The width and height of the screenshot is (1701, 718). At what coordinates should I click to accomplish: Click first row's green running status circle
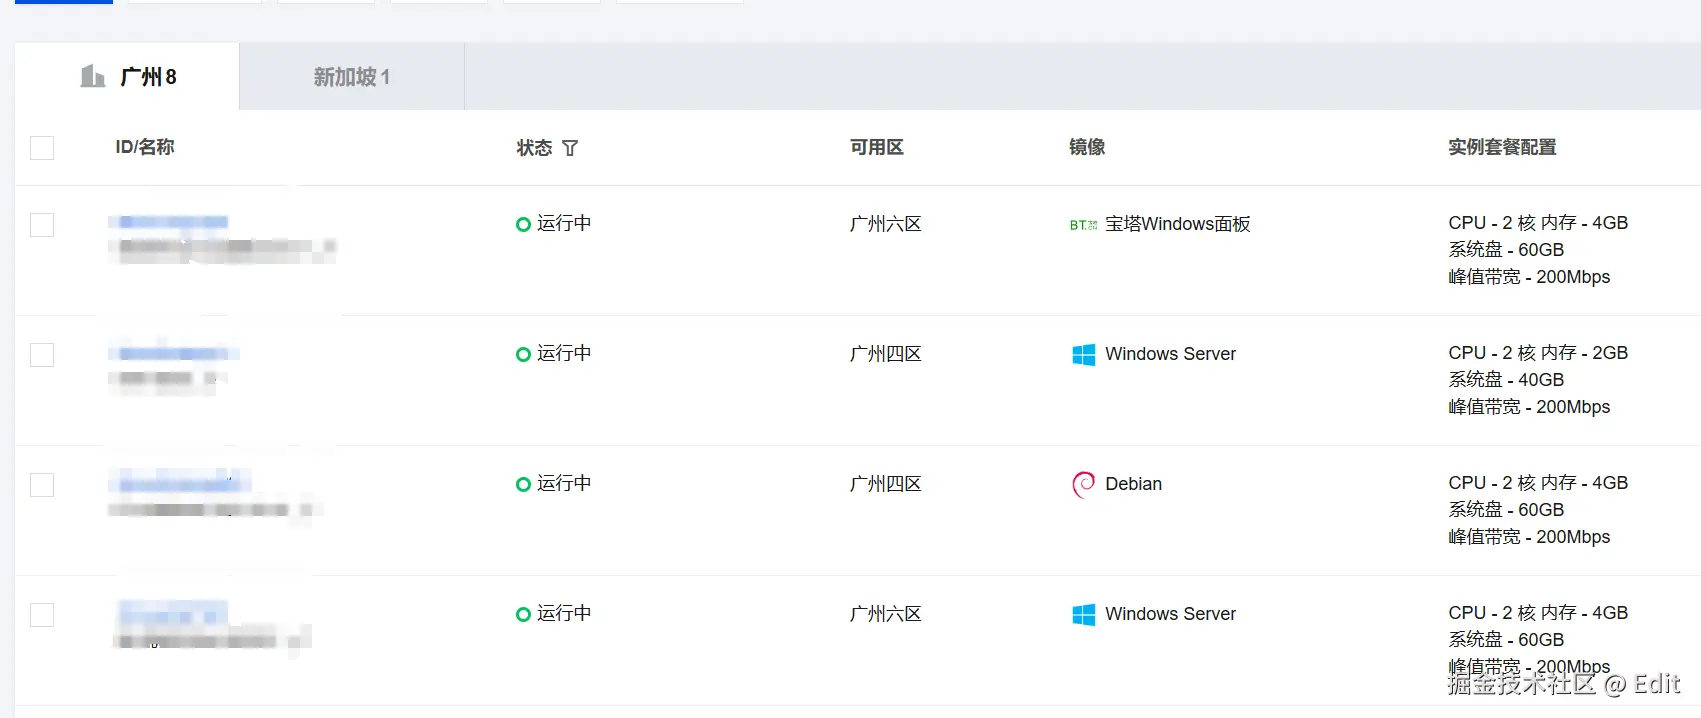(523, 224)
